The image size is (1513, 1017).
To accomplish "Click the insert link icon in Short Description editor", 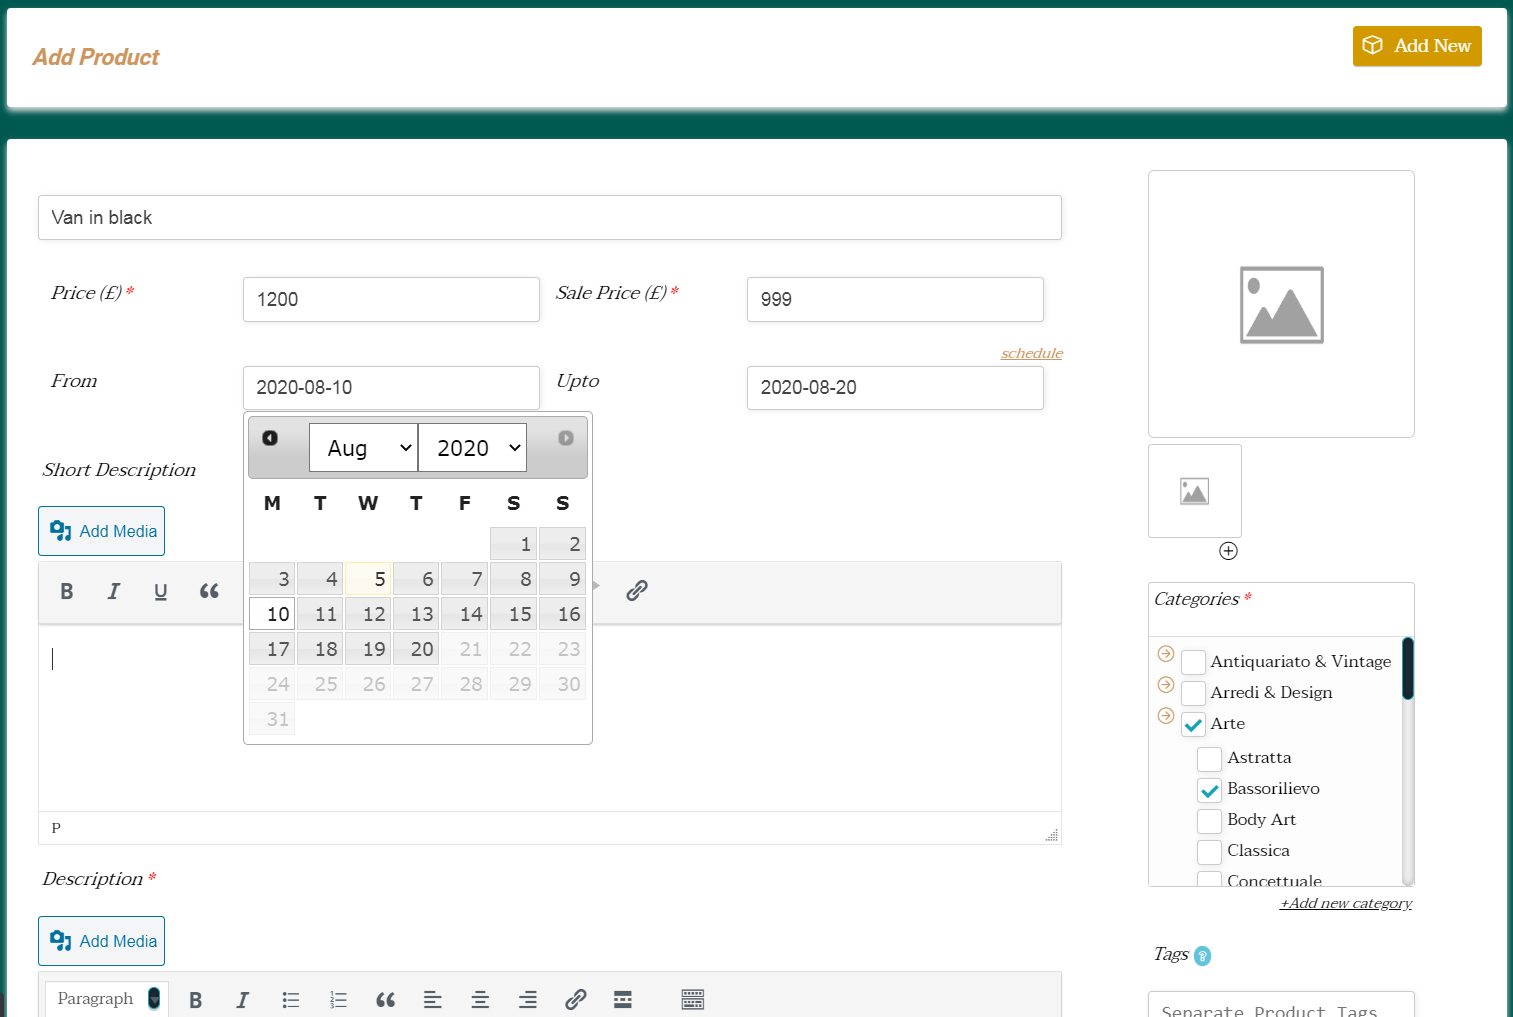I will [636, 591].
